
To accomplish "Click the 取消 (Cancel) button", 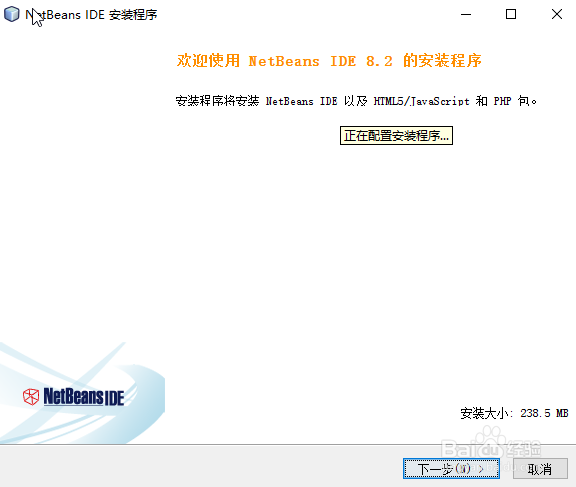I will (540, 469).
